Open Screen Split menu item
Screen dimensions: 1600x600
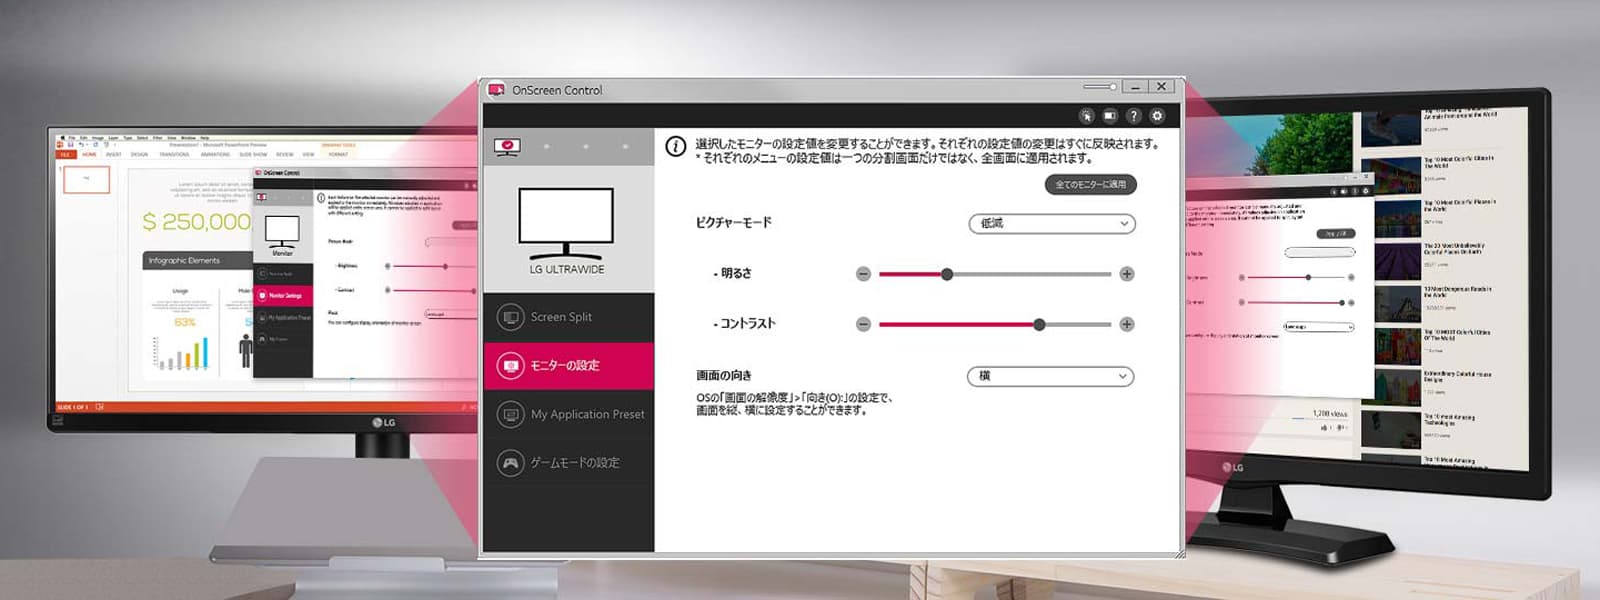568,317
